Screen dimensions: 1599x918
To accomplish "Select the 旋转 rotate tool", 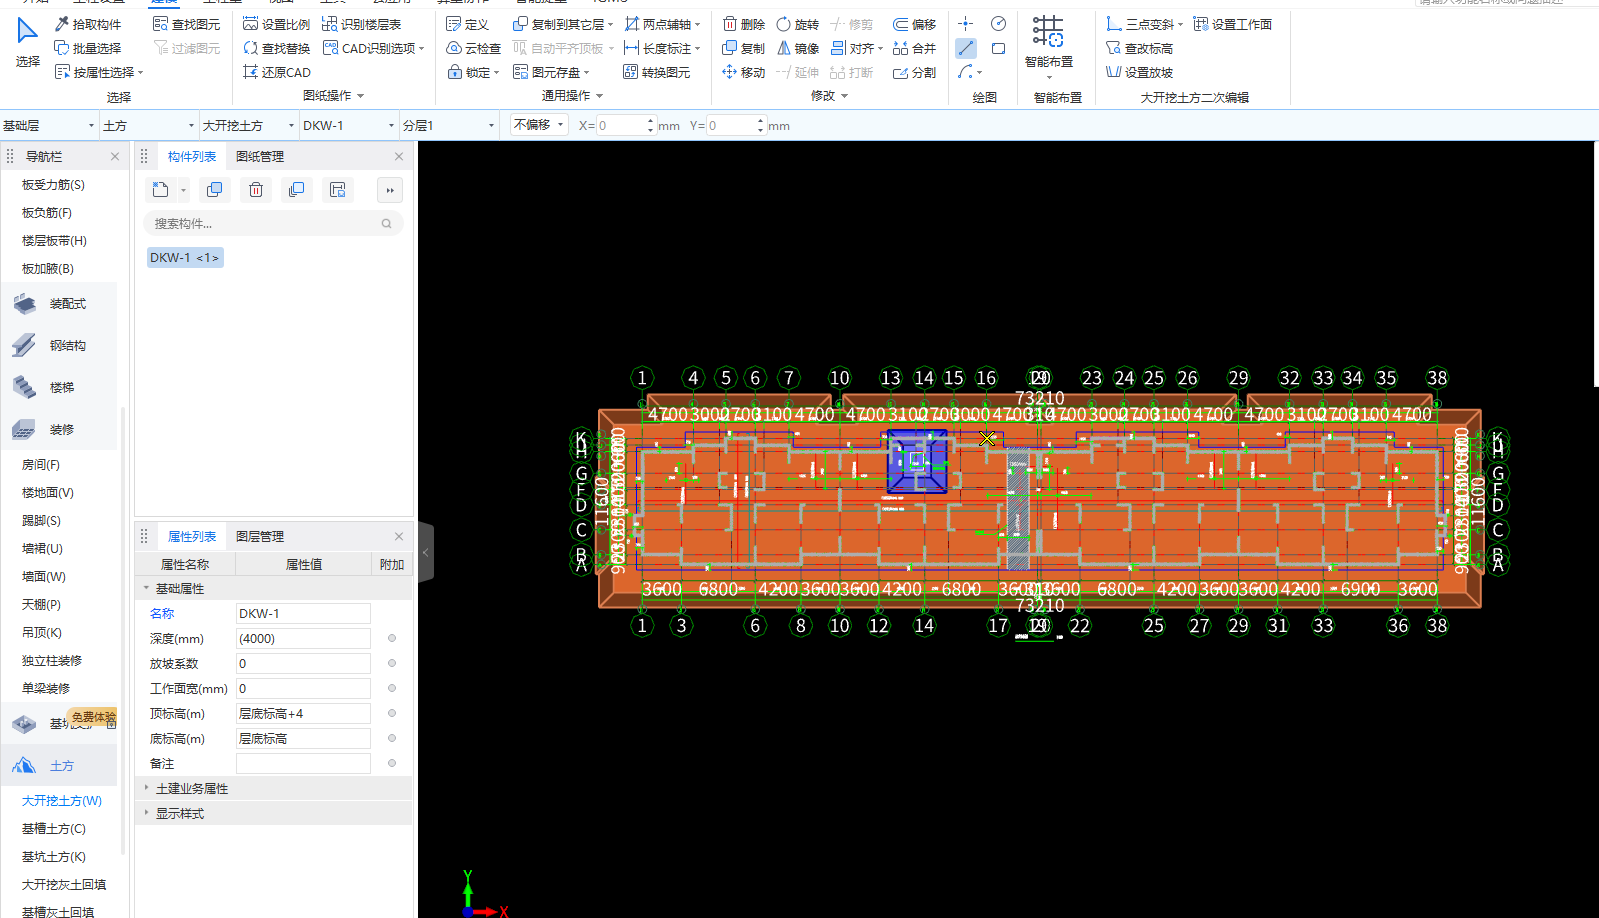I will 797,24.
